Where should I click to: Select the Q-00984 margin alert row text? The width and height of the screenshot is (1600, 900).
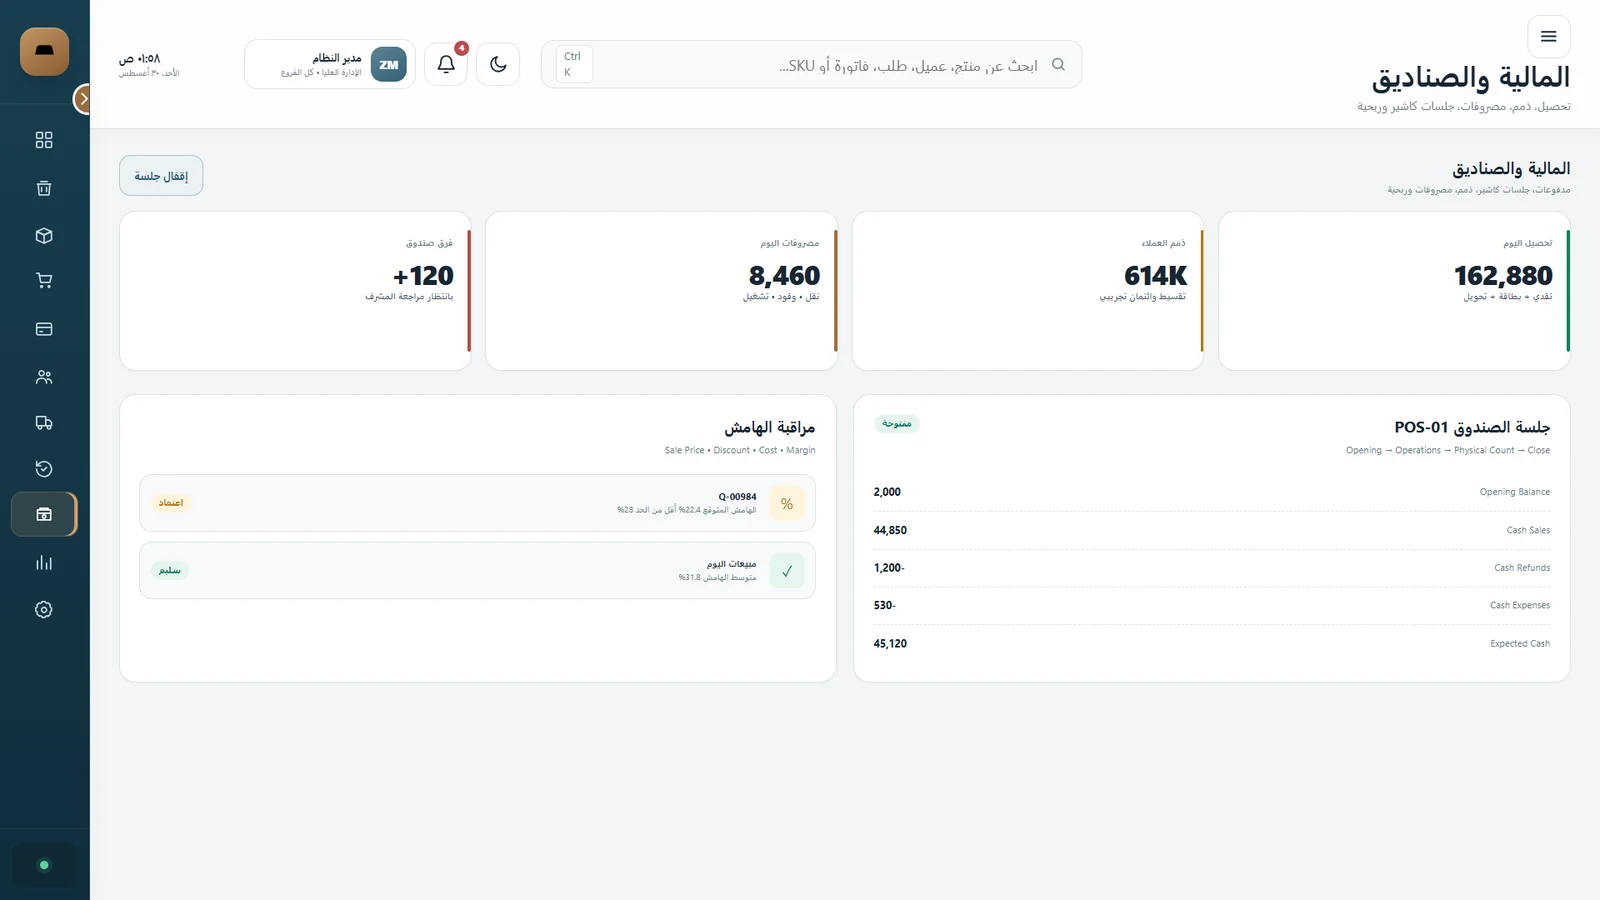coord(687,503)
